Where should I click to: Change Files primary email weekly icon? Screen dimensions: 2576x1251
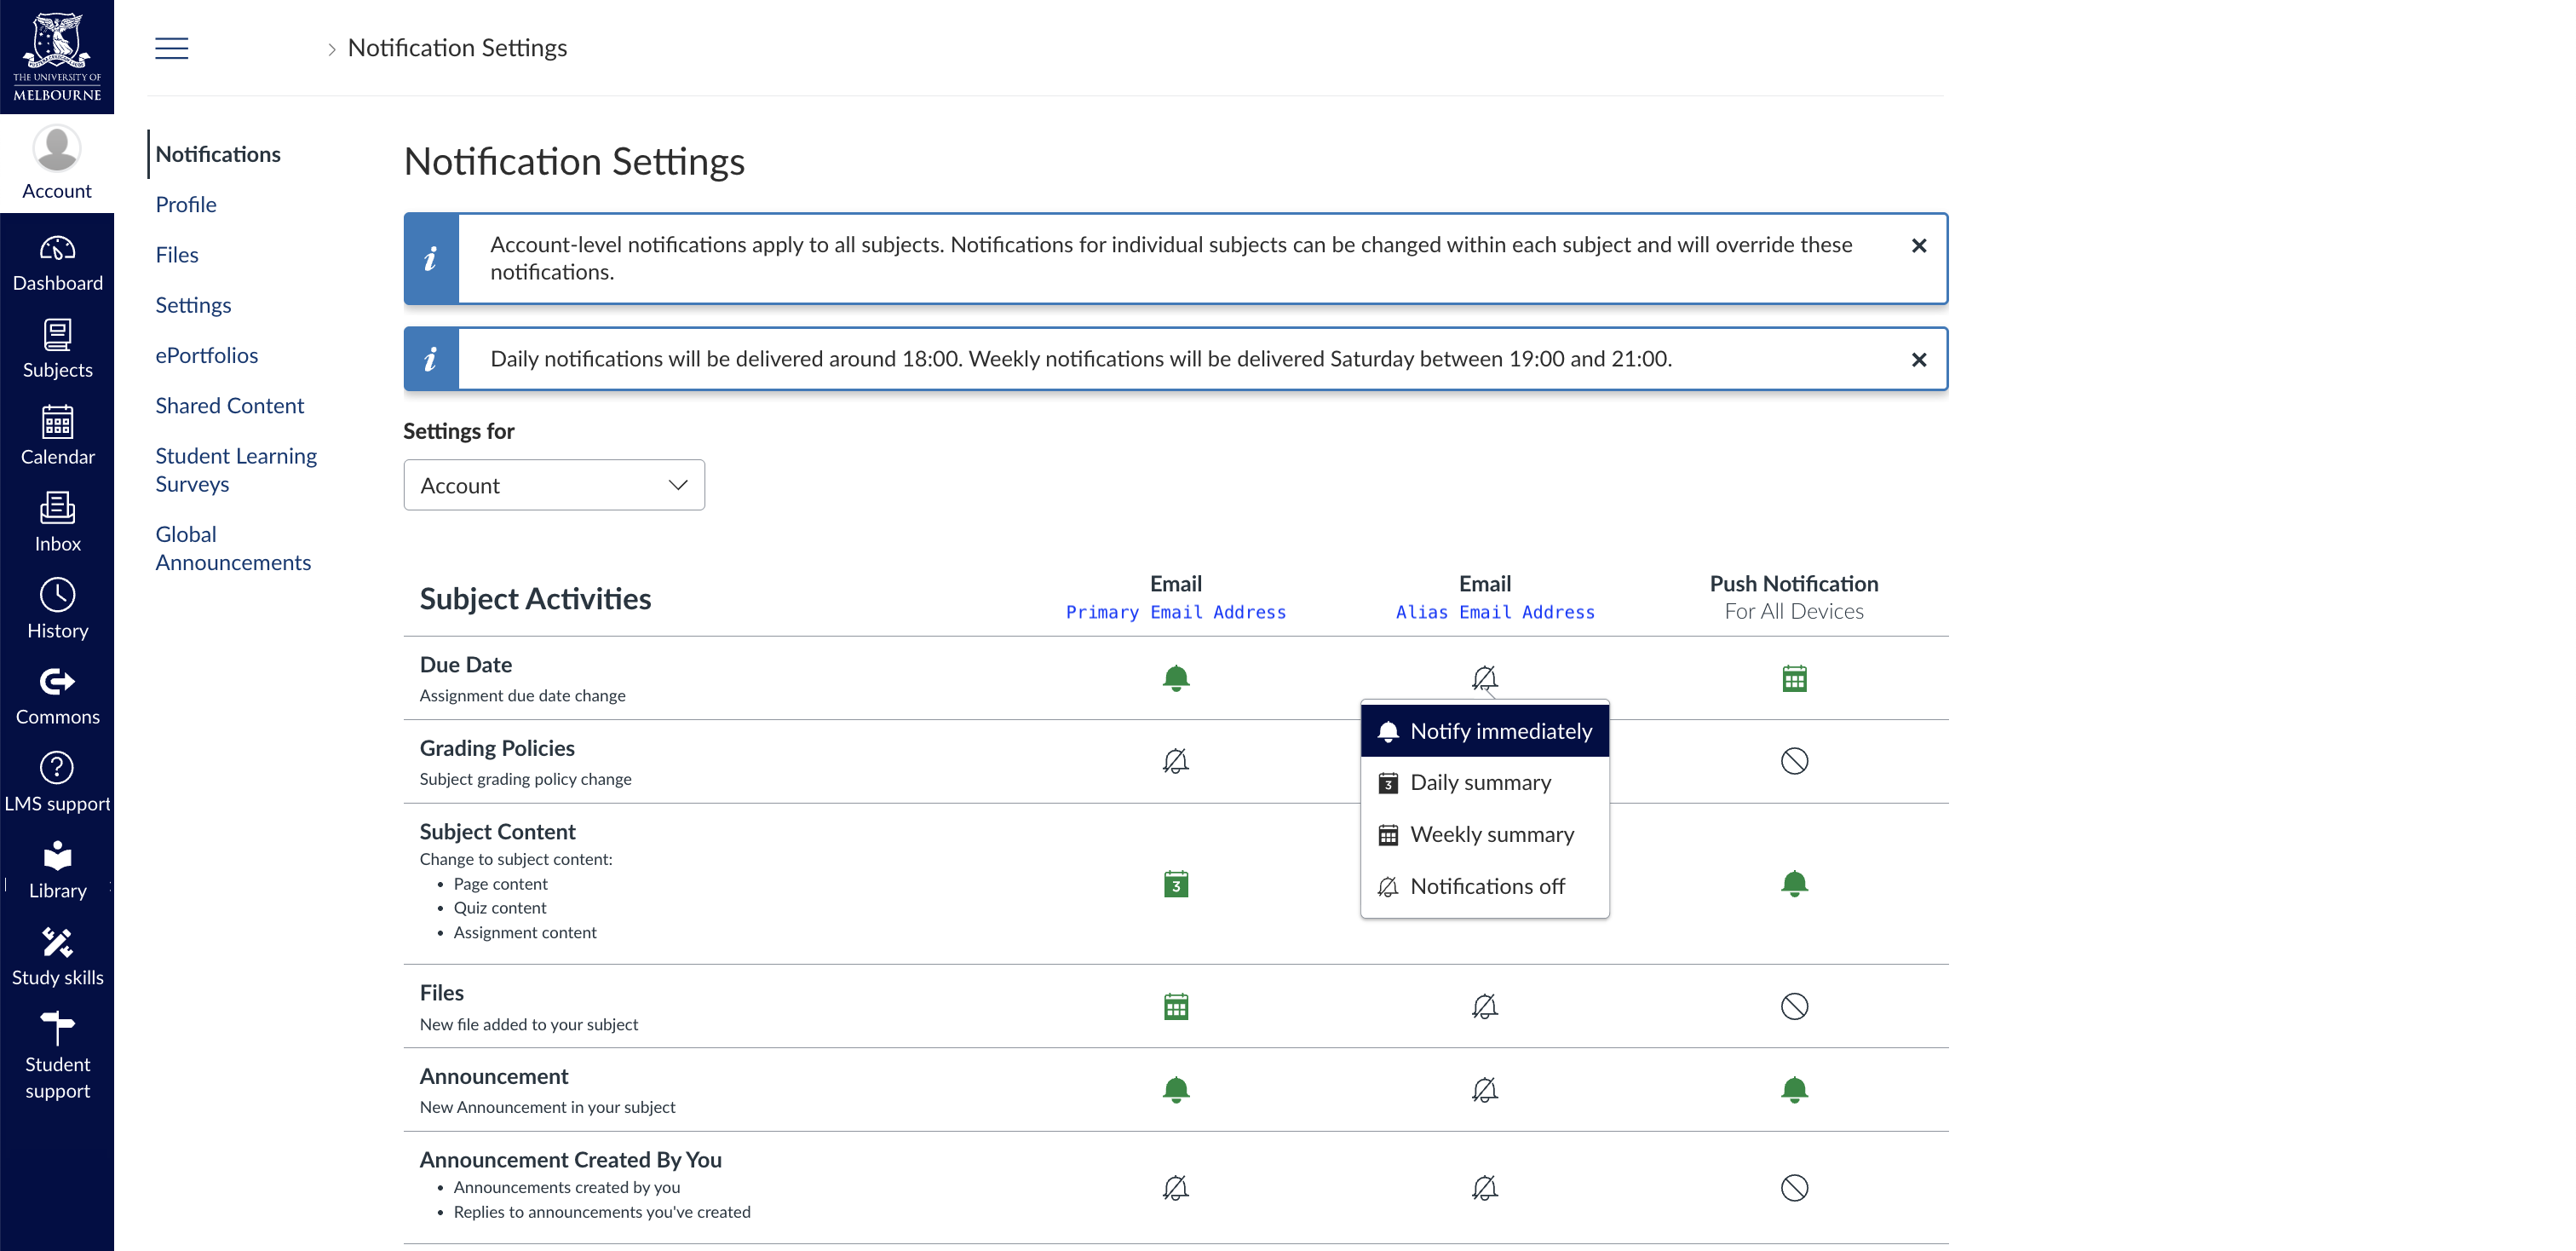(1176, 1007)
